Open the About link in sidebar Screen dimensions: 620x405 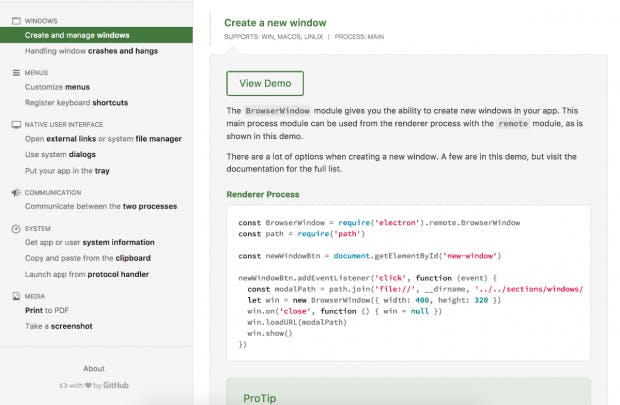coord(94,369)
